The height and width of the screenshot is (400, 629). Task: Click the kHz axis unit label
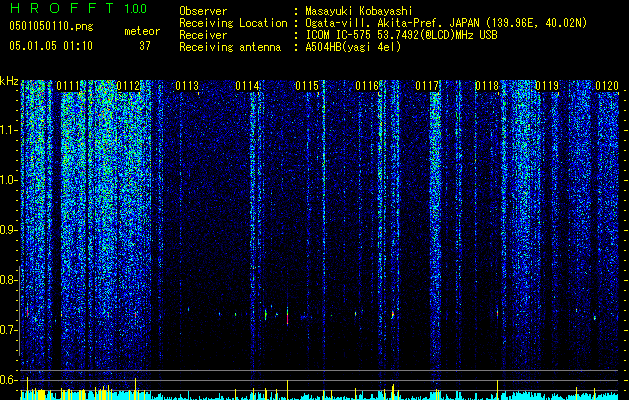(x=9, y=81)
